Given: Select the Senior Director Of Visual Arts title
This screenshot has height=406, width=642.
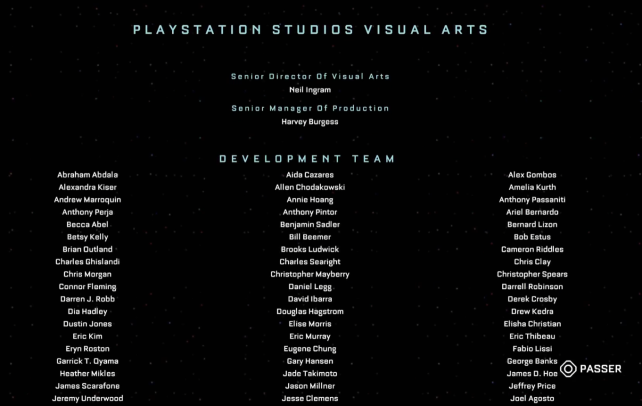Looking at the screenshot, I should [x=310, y=76].
